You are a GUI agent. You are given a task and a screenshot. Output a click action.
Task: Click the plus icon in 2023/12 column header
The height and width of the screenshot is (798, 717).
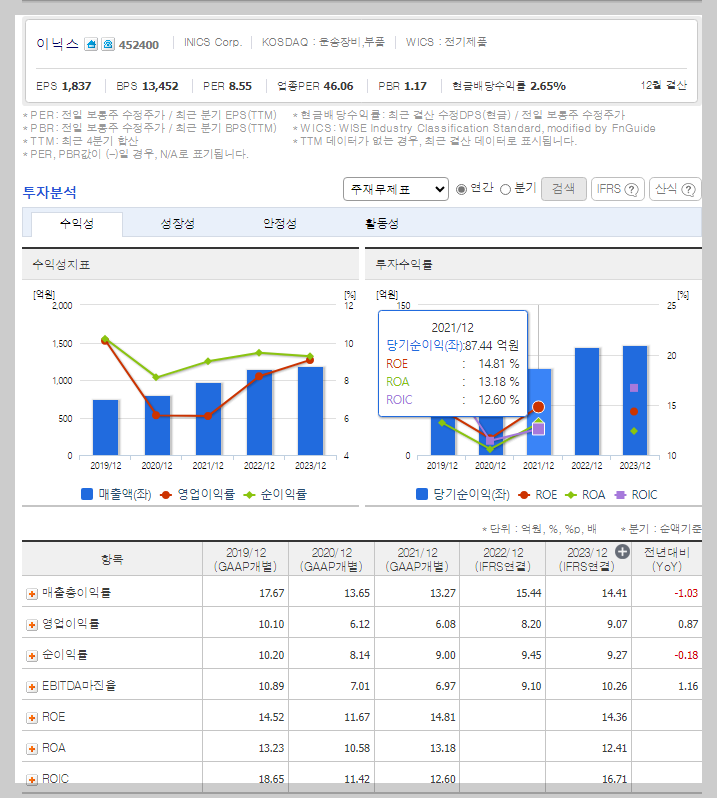622,552
